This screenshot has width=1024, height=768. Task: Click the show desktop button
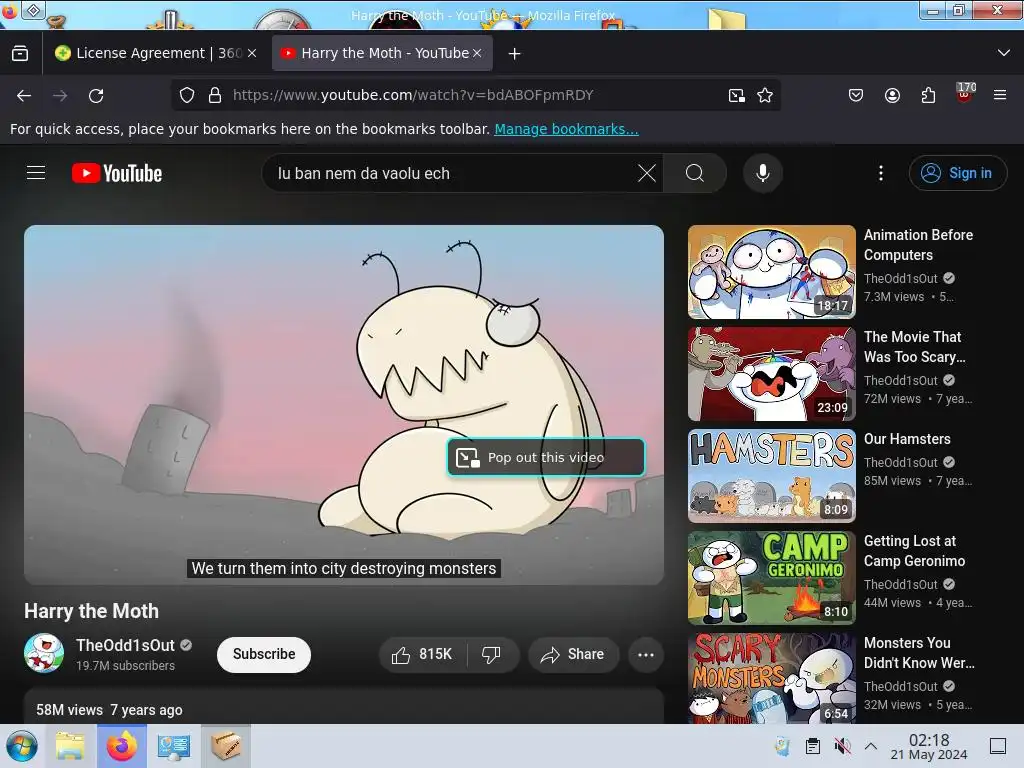click(998, 746)
